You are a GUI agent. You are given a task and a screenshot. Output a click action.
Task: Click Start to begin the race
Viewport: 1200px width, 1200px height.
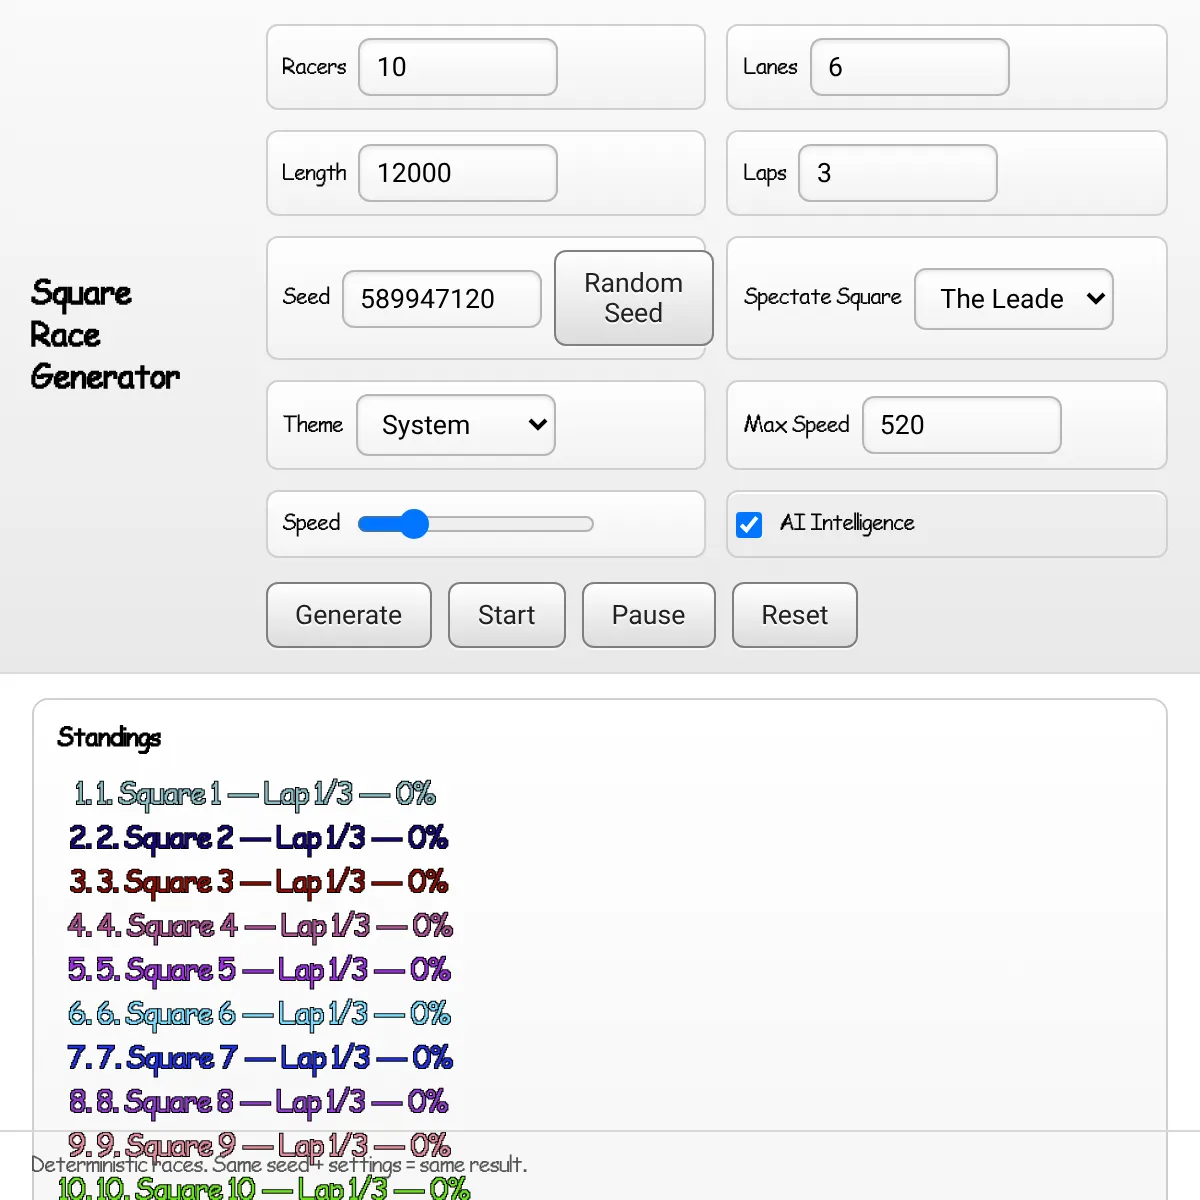pos(506,615)
